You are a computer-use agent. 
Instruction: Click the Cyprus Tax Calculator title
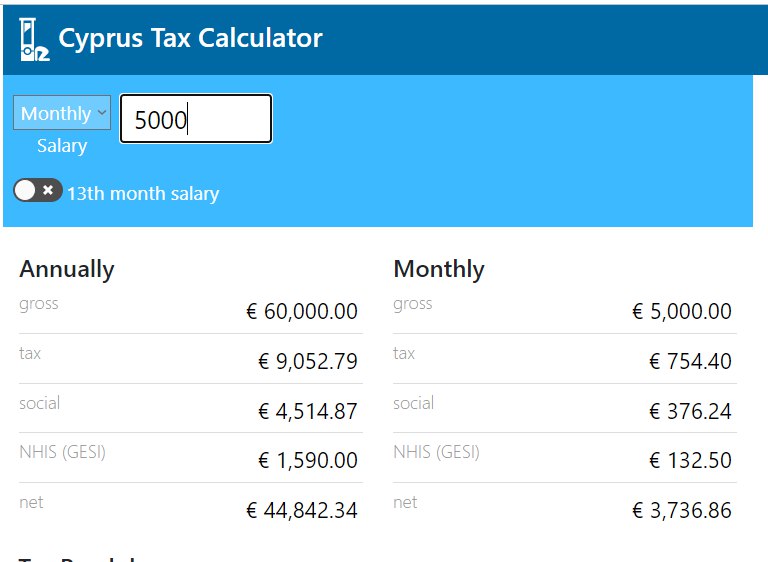click(190, 39)
